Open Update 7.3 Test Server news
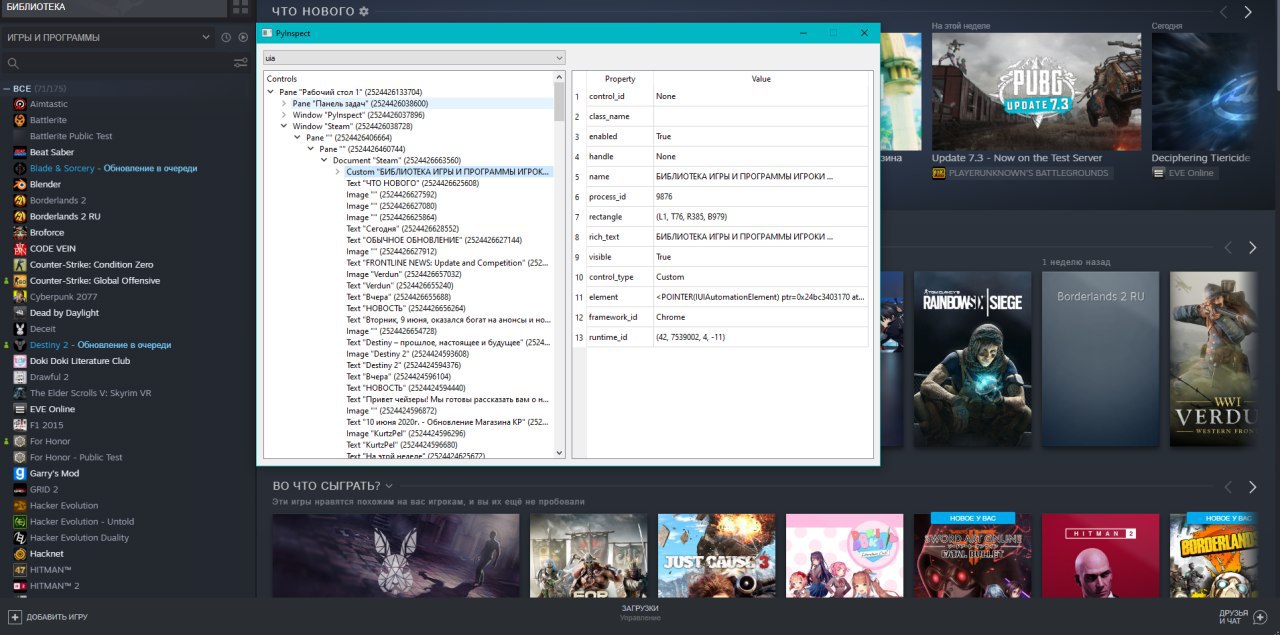The height and width of the screenshot is (635, 1280). click(x=1017, y=158)
